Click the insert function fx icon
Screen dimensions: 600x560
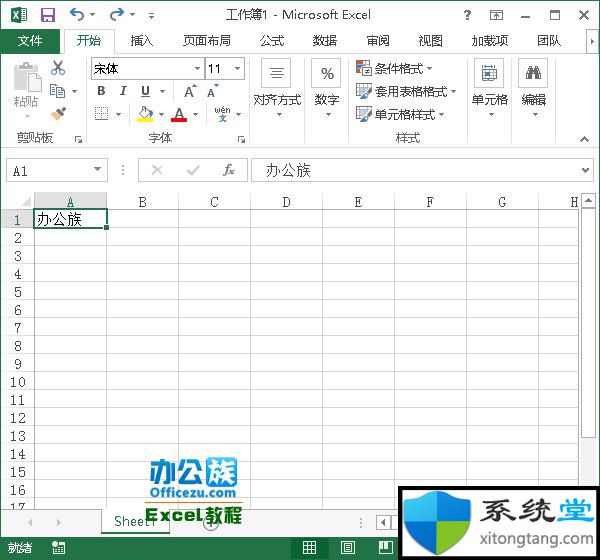pos(229,170)
